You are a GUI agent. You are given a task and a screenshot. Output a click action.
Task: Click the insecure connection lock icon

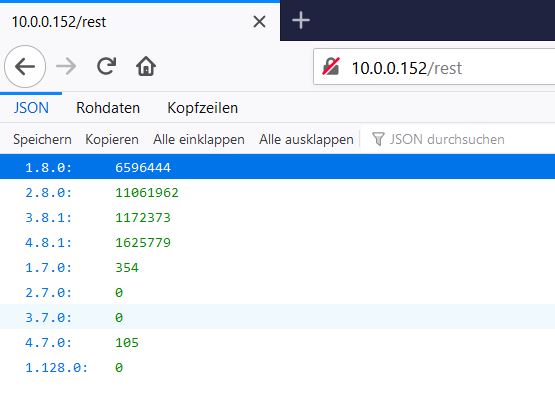click(331, 67)
